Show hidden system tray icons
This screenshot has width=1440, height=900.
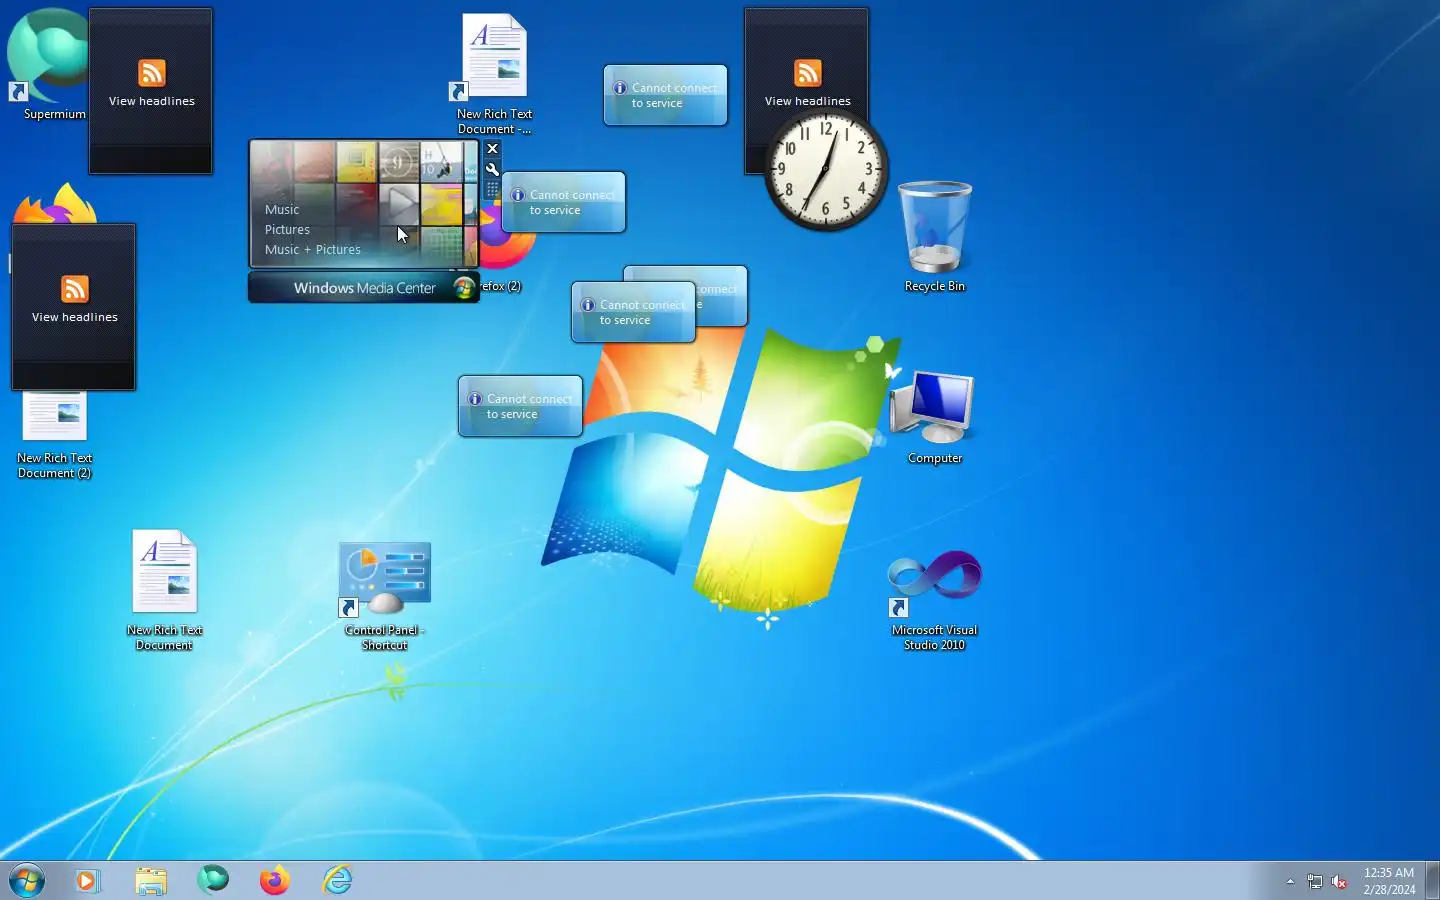pos(1290,882)
